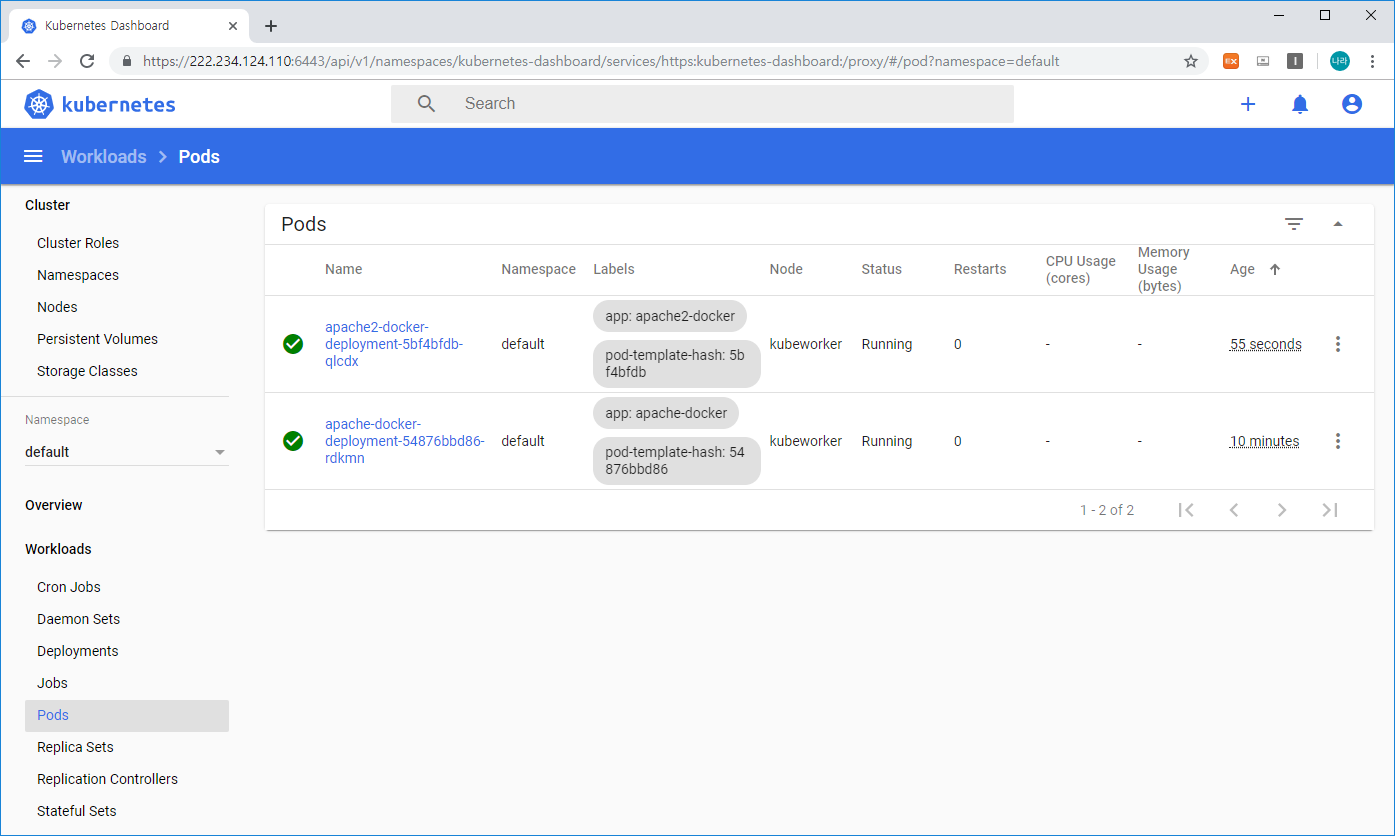
Task: Go to next page of pods
Action: tap(1282, 510)
